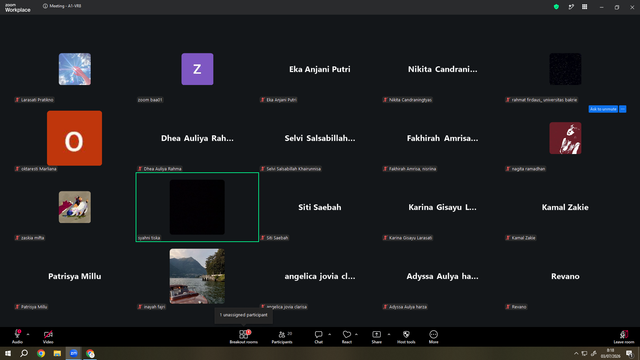Open the React emoji menu
This screenshot has height=360, width=640.
point(347,337)
